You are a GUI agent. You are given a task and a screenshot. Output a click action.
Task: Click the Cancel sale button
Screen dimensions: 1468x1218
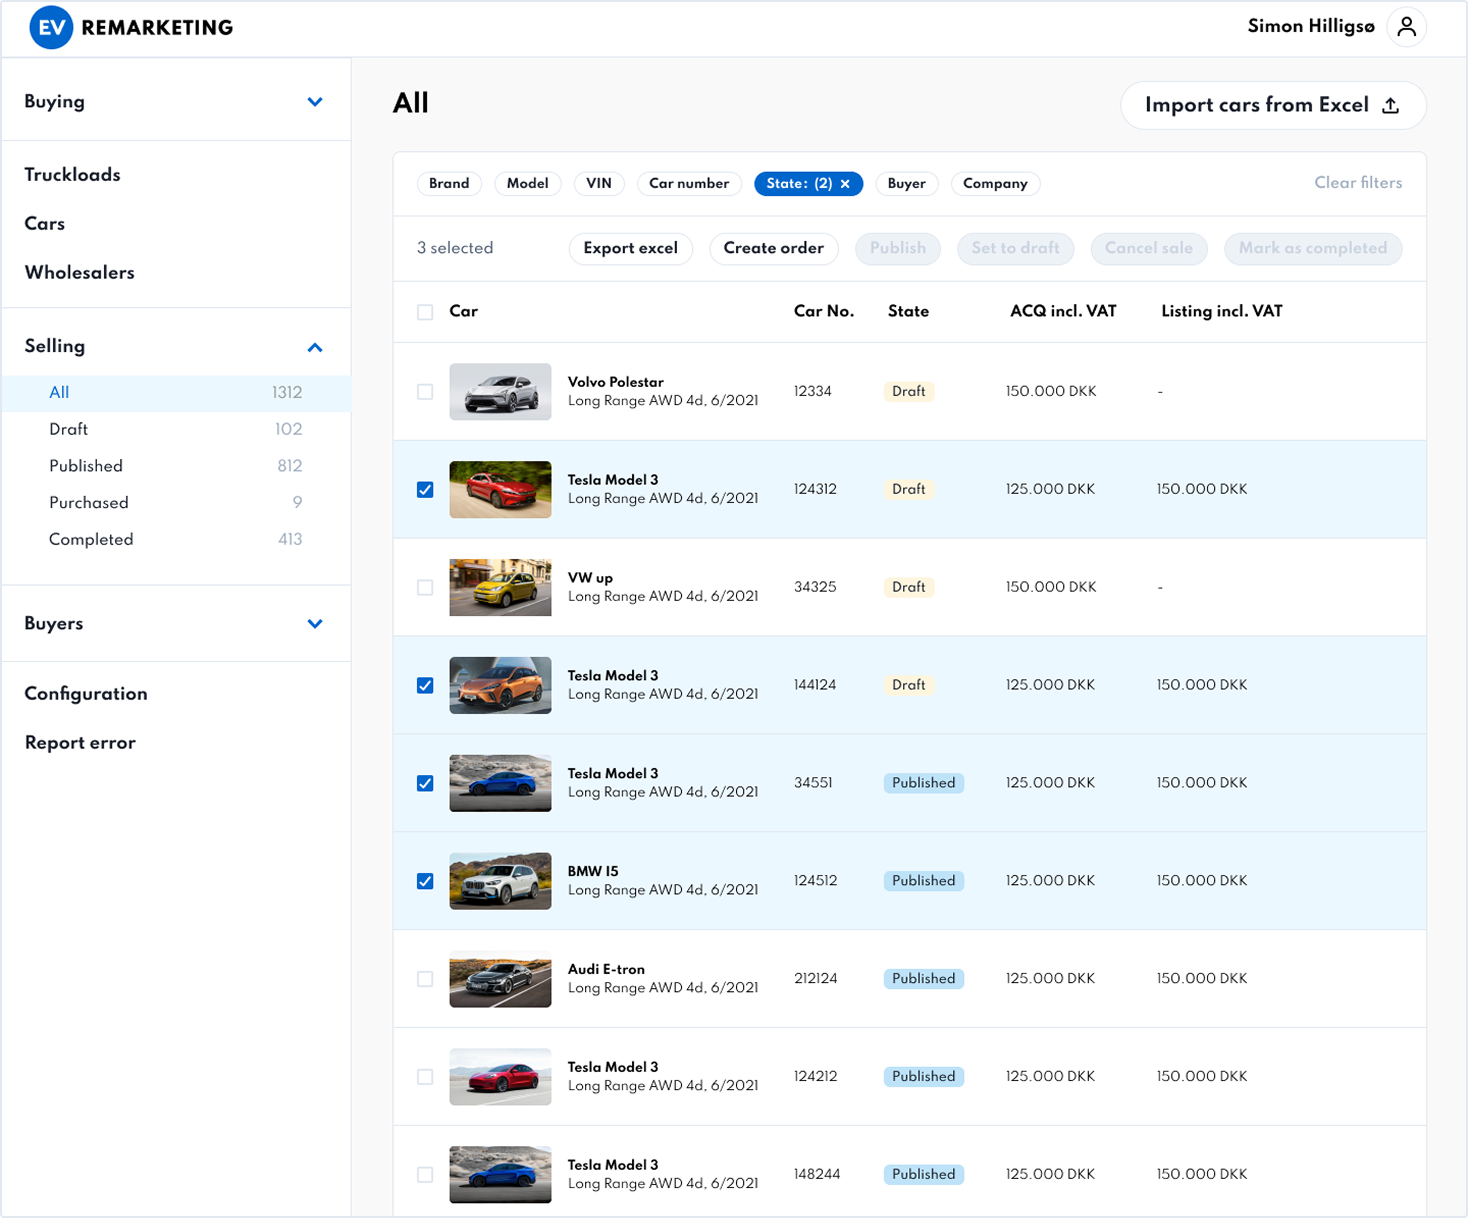pos(1149,249)
